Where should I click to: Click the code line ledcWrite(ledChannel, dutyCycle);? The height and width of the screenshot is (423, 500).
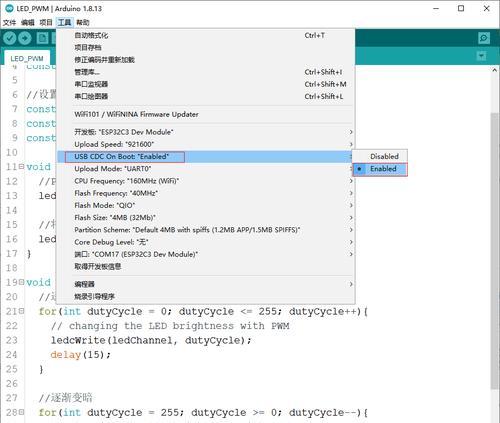point(151,340)
